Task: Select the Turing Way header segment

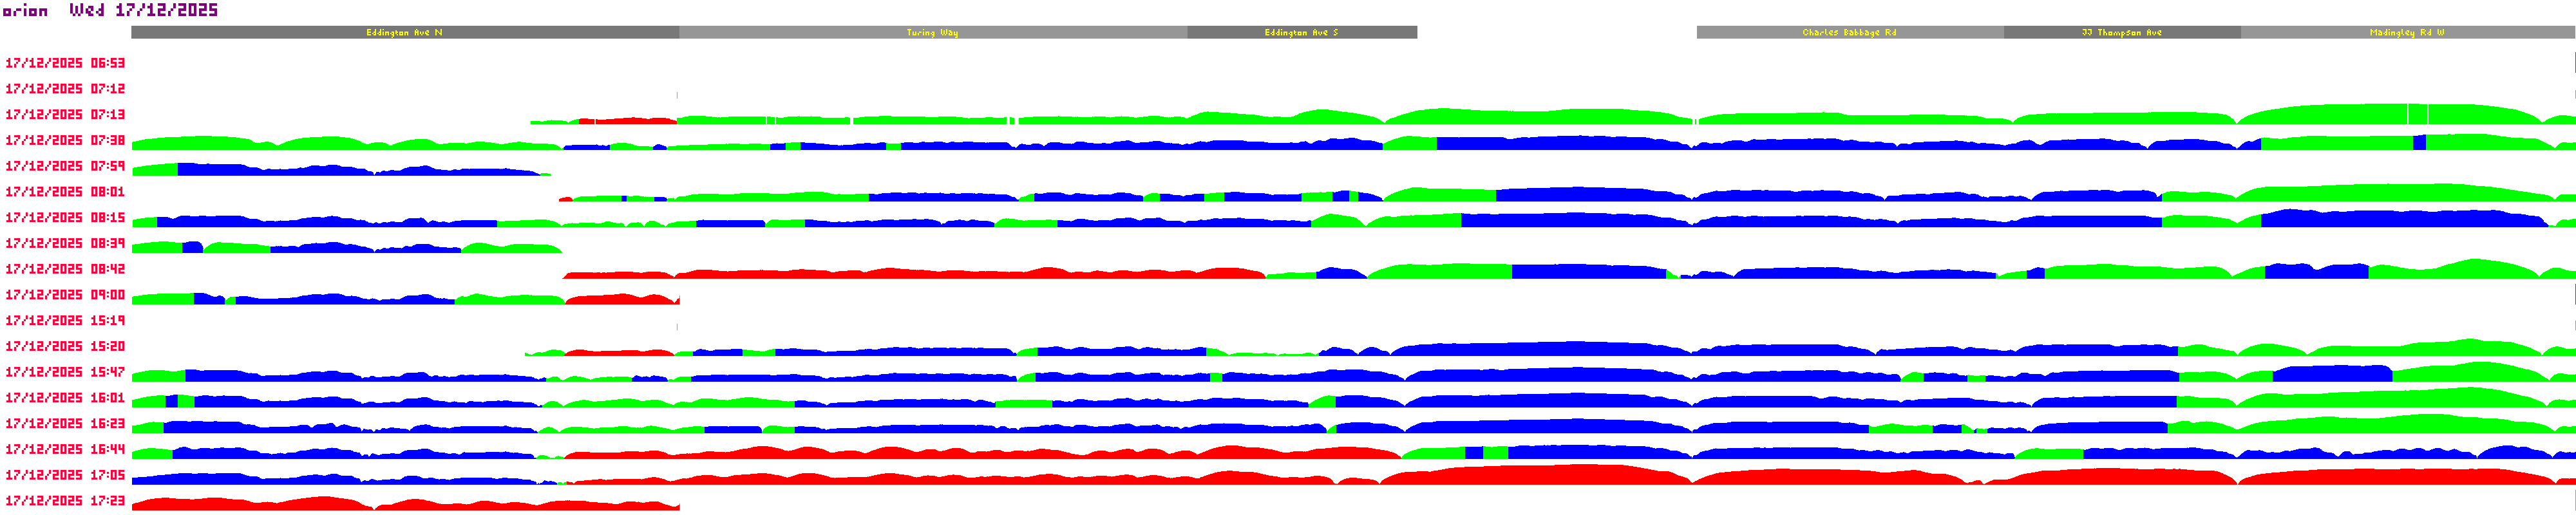Action: click(932, 33)
